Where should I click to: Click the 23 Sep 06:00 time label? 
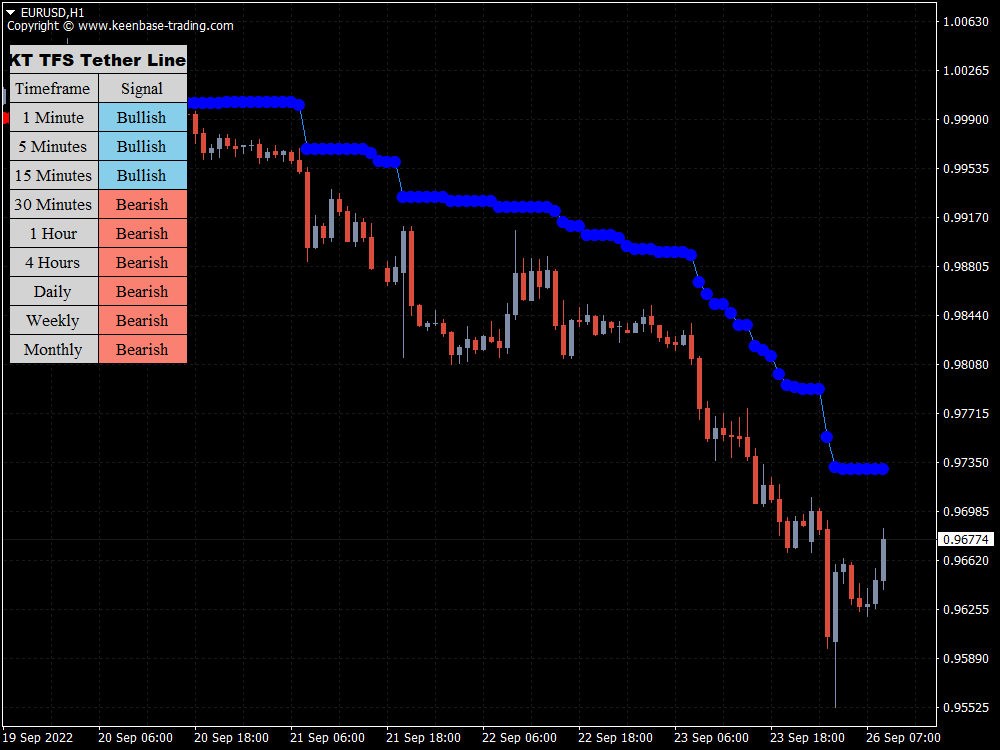pos(711,738)
